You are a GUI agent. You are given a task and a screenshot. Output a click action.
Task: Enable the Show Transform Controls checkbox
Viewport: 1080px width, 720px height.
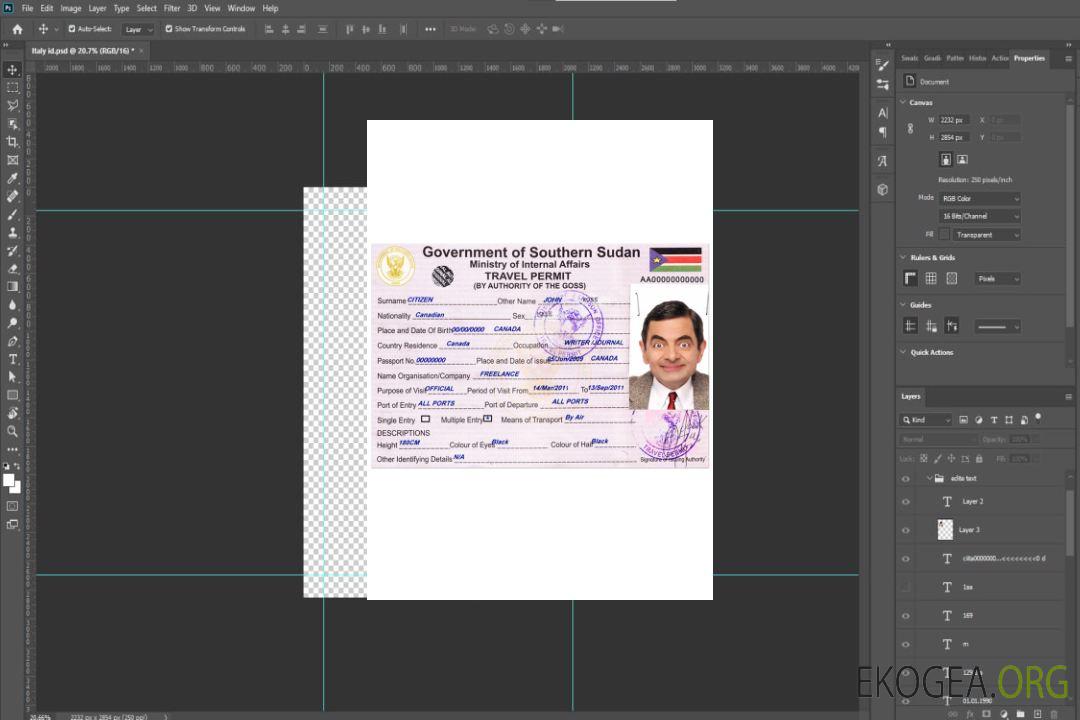[x=168, y=29]
